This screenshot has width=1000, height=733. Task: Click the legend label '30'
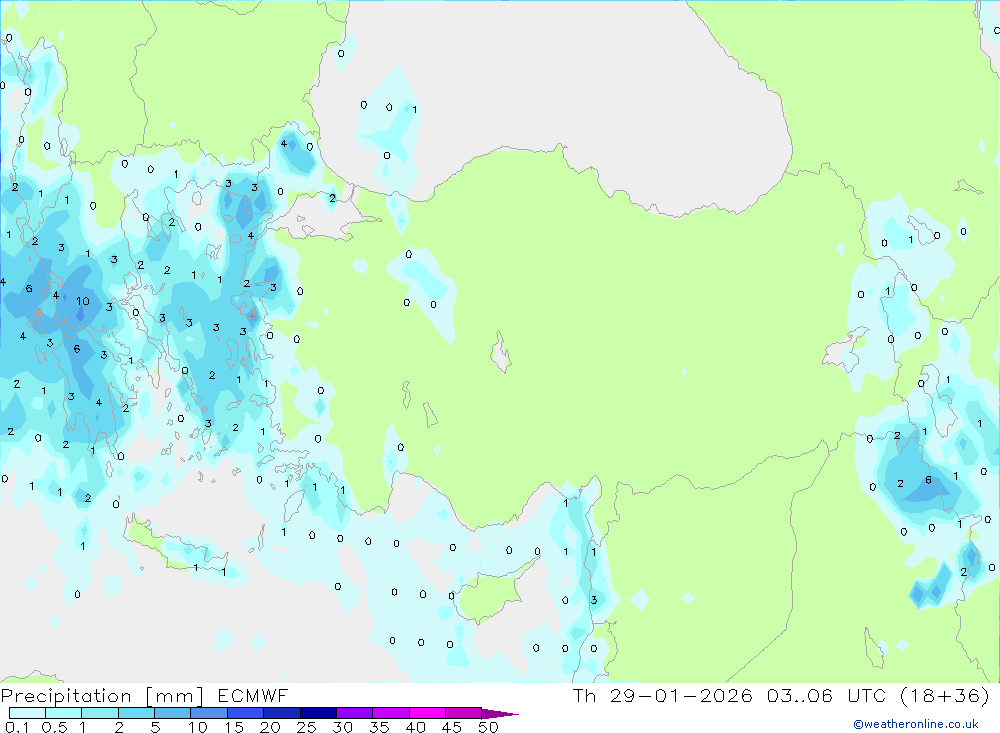click(x=343, y=727)
